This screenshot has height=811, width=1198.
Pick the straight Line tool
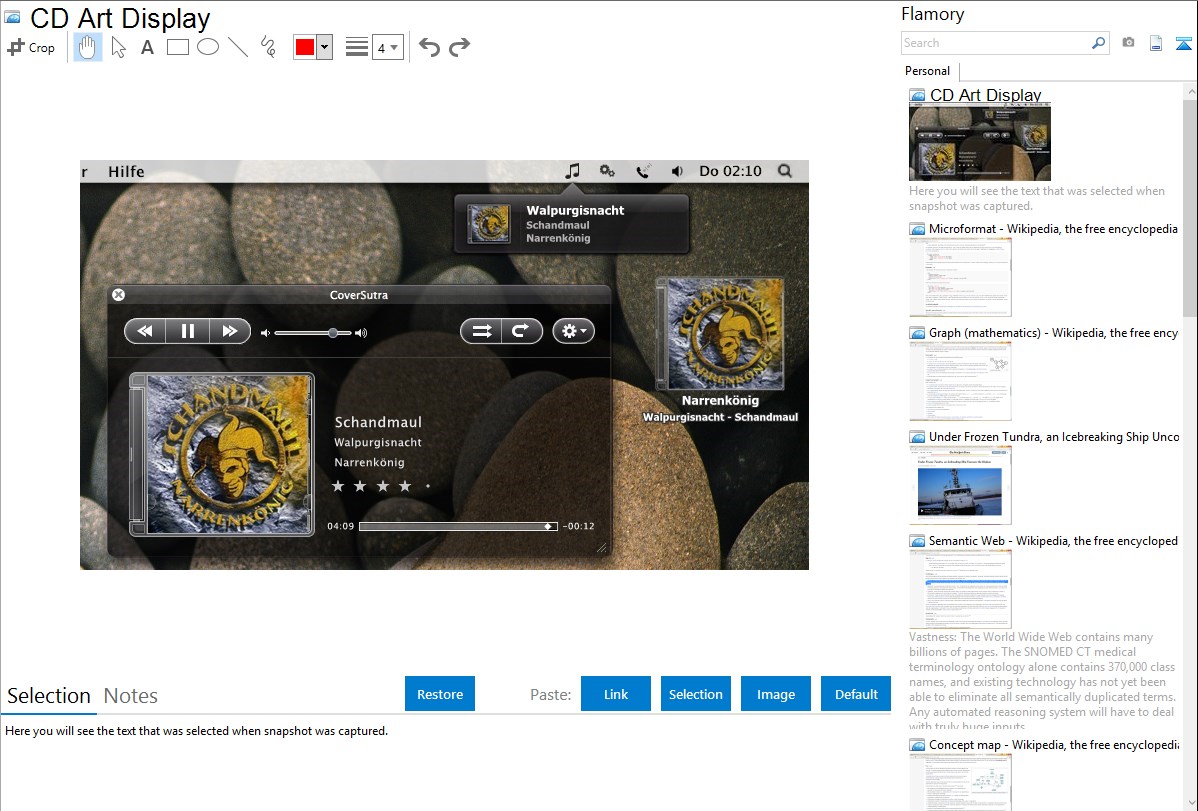(238, 47)
